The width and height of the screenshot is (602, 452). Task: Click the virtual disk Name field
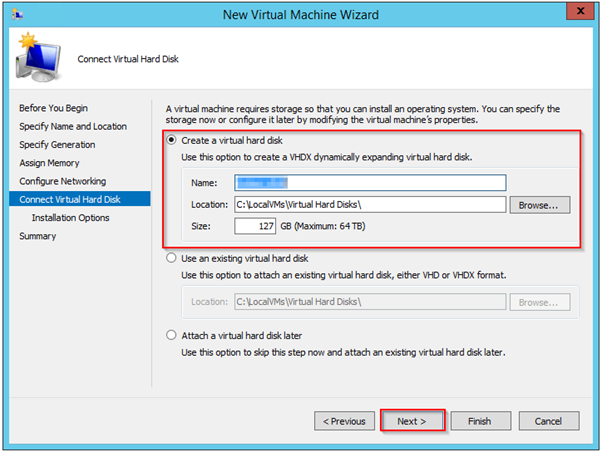[x=369, y=182]
